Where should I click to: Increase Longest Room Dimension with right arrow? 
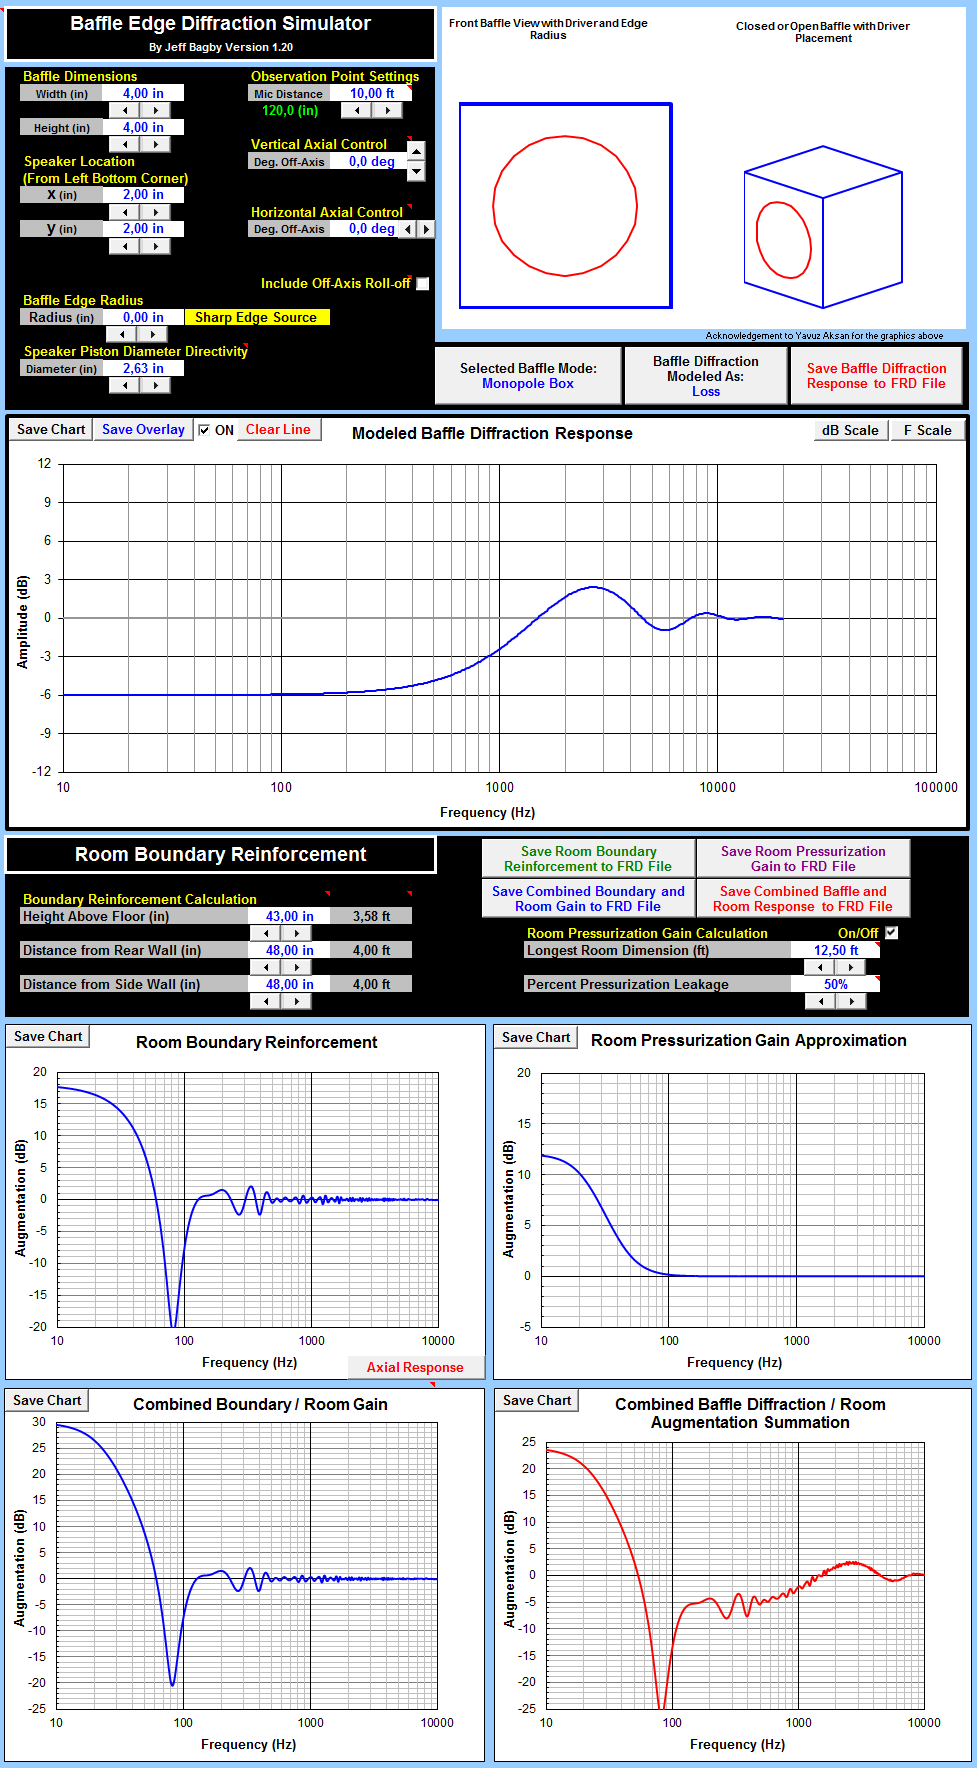(851, 967)
